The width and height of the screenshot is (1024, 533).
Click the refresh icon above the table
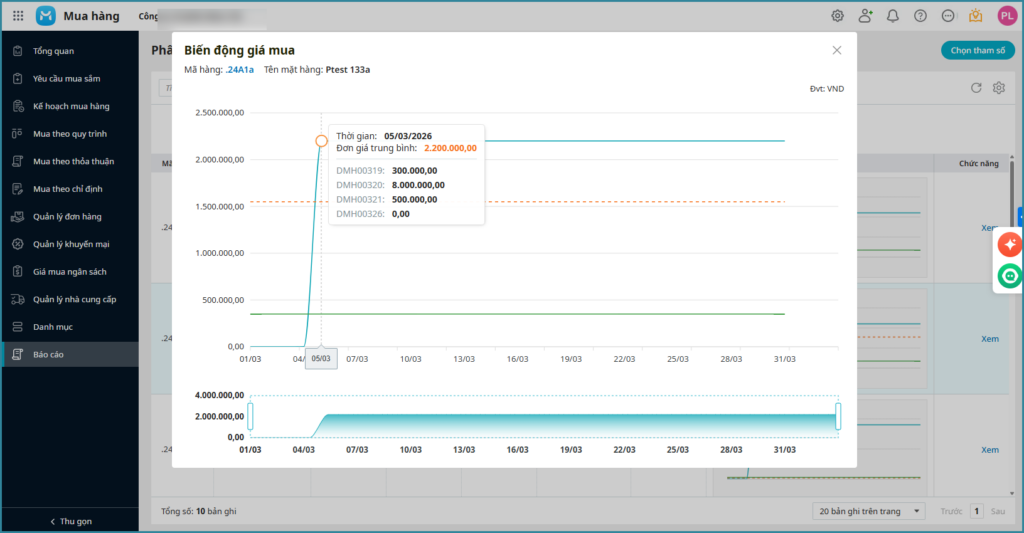pyautogui.click(x=976, y=88)
